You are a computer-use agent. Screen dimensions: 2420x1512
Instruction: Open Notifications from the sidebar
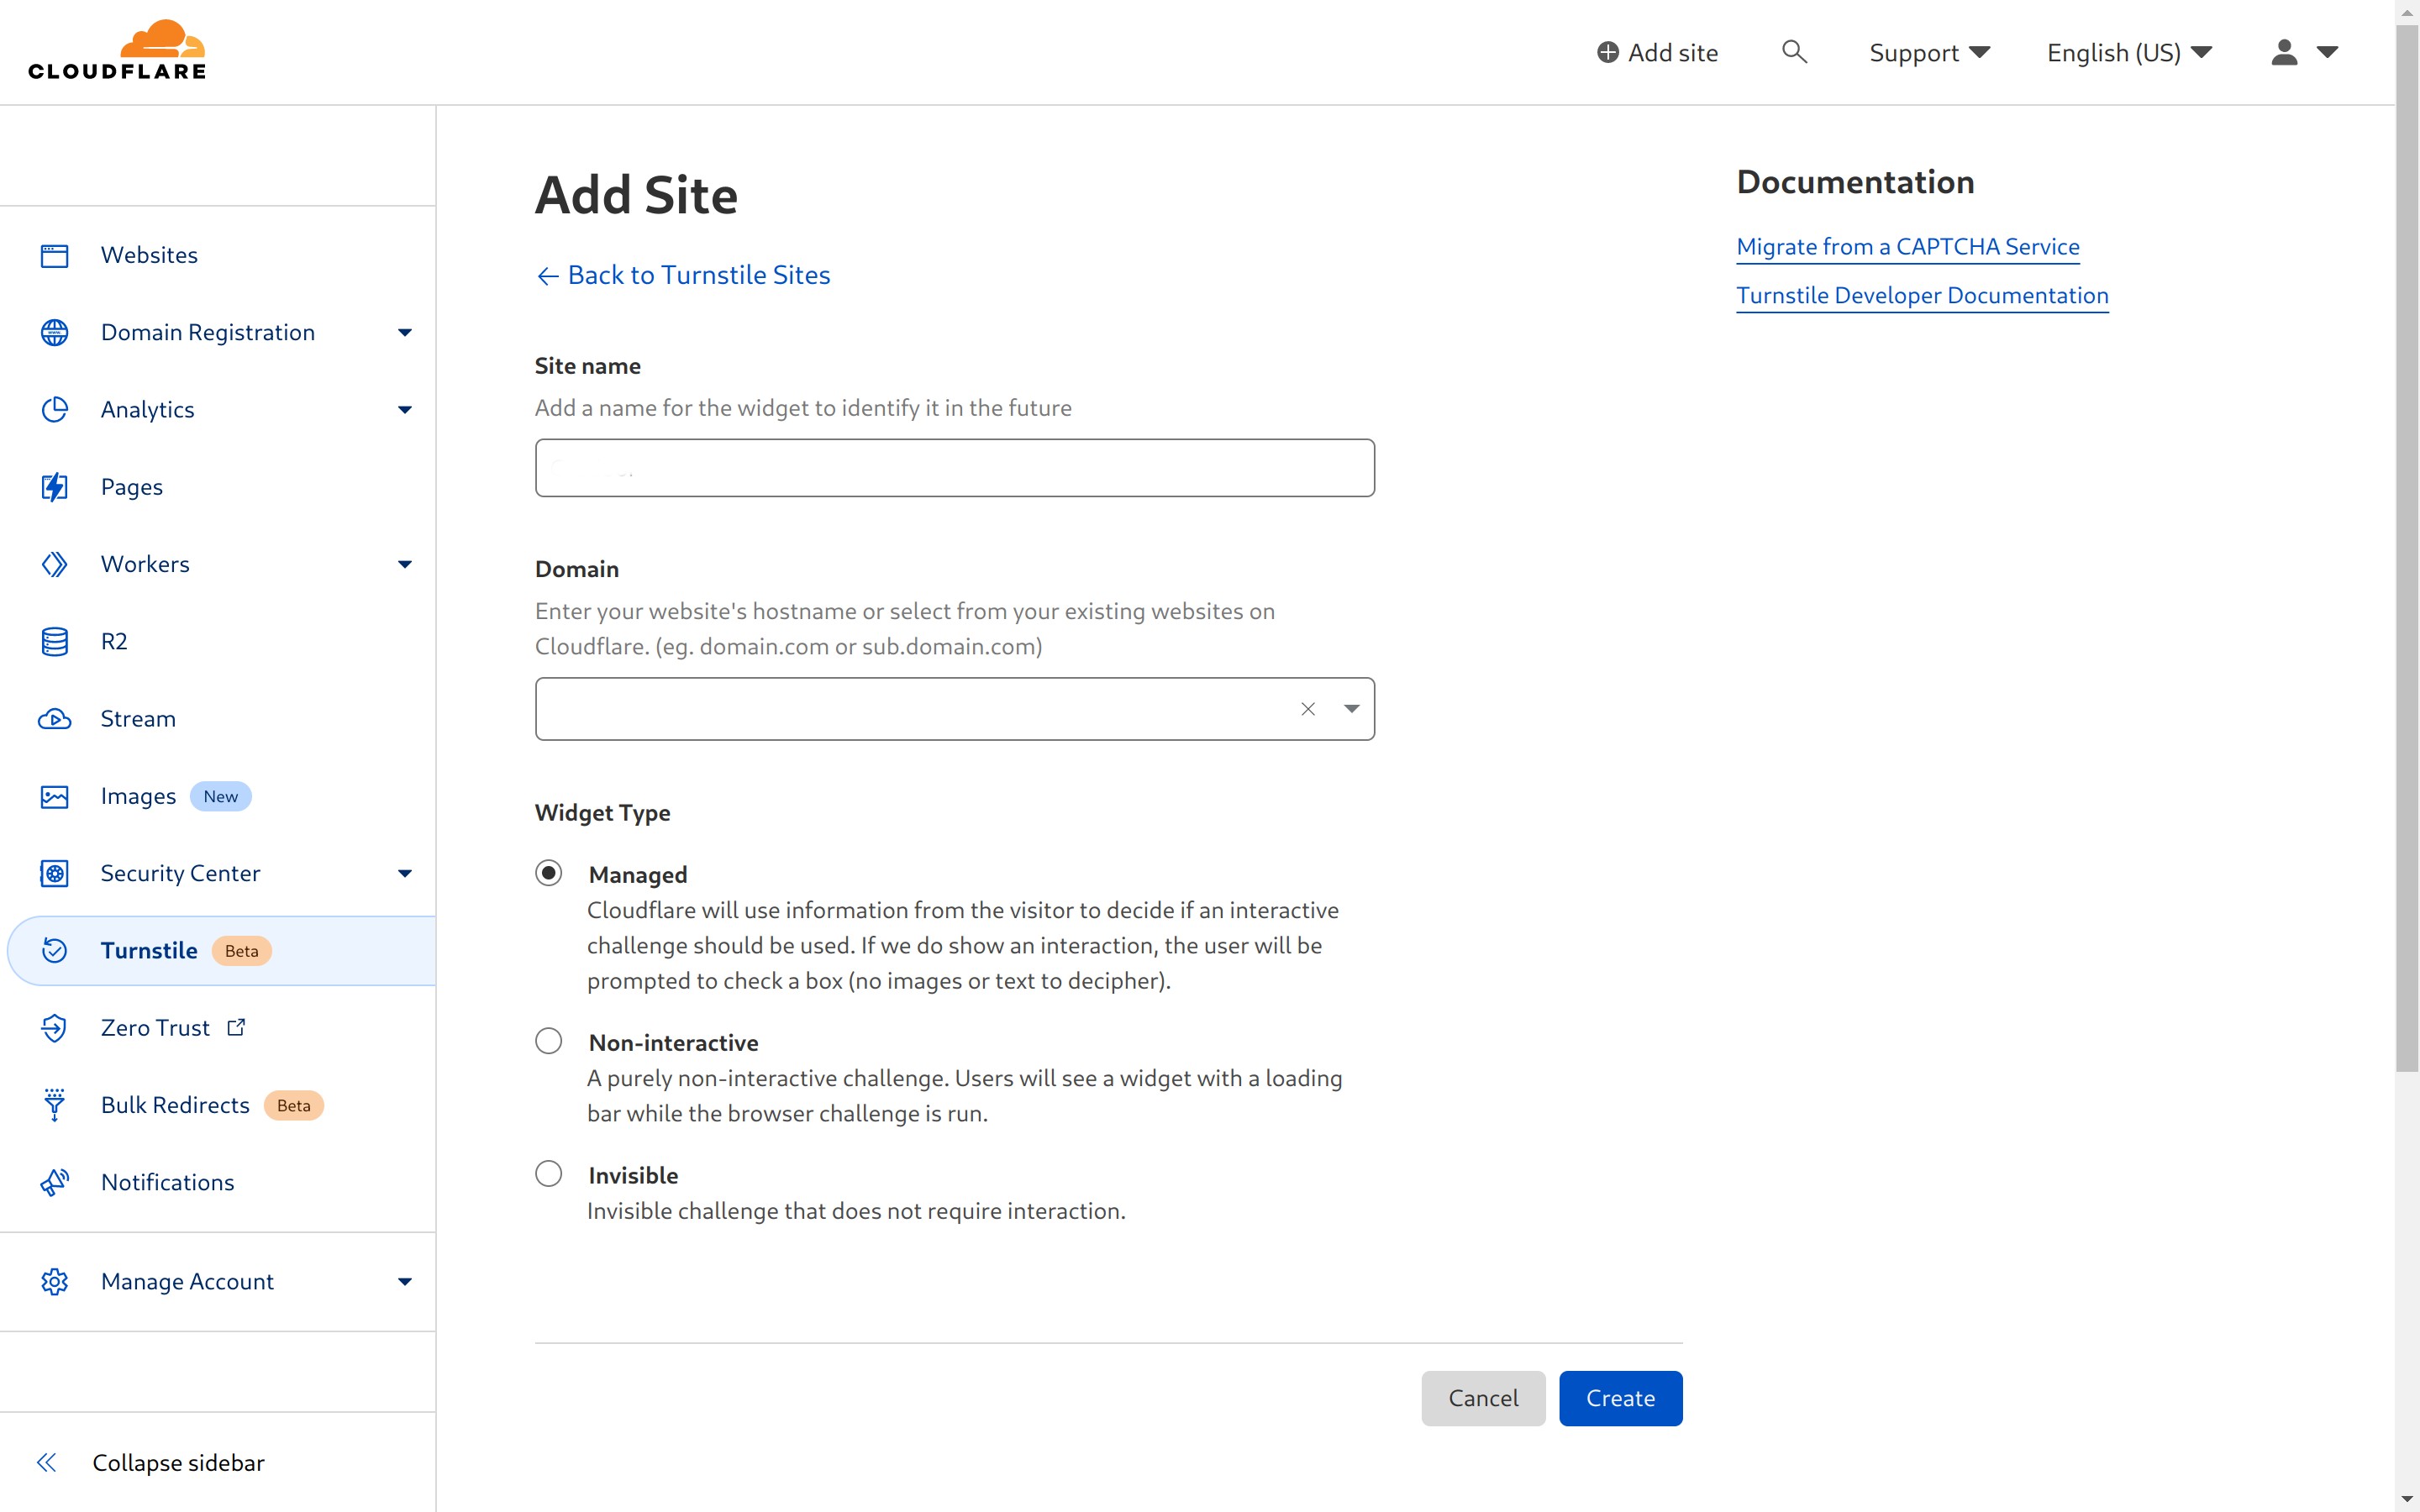(x=168, y=1182)
